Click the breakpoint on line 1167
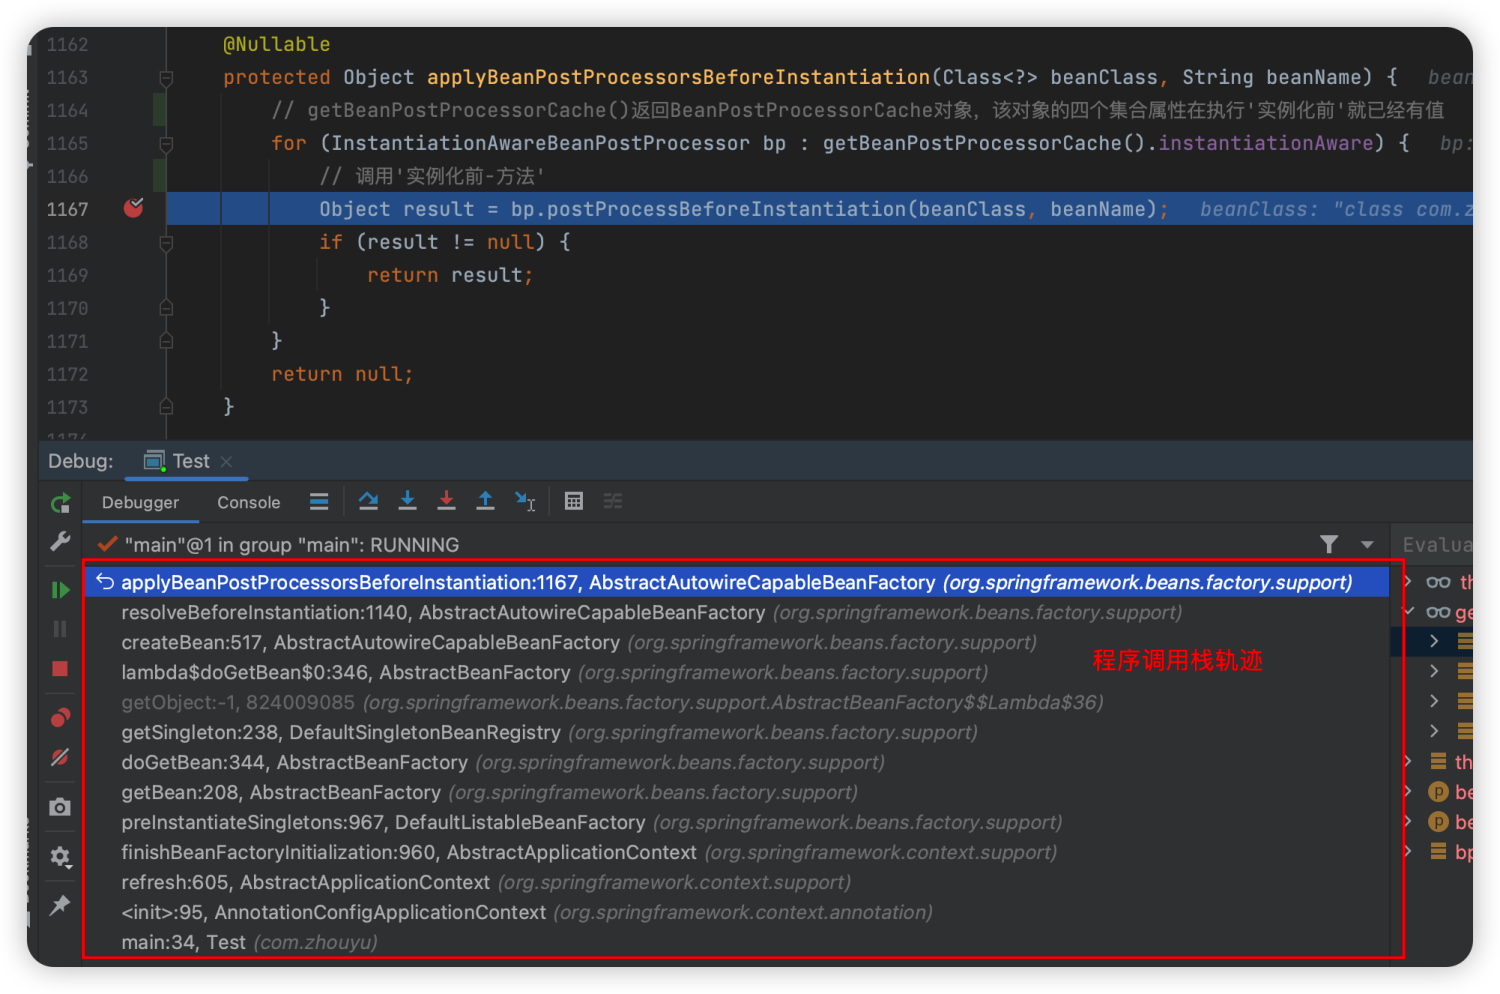 coord(133,208)
